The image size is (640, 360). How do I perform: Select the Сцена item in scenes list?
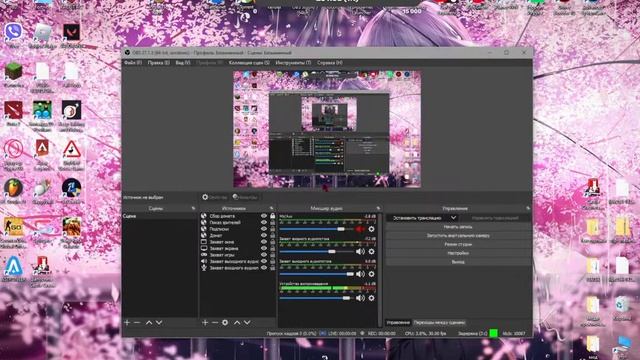tap(160, 216)
